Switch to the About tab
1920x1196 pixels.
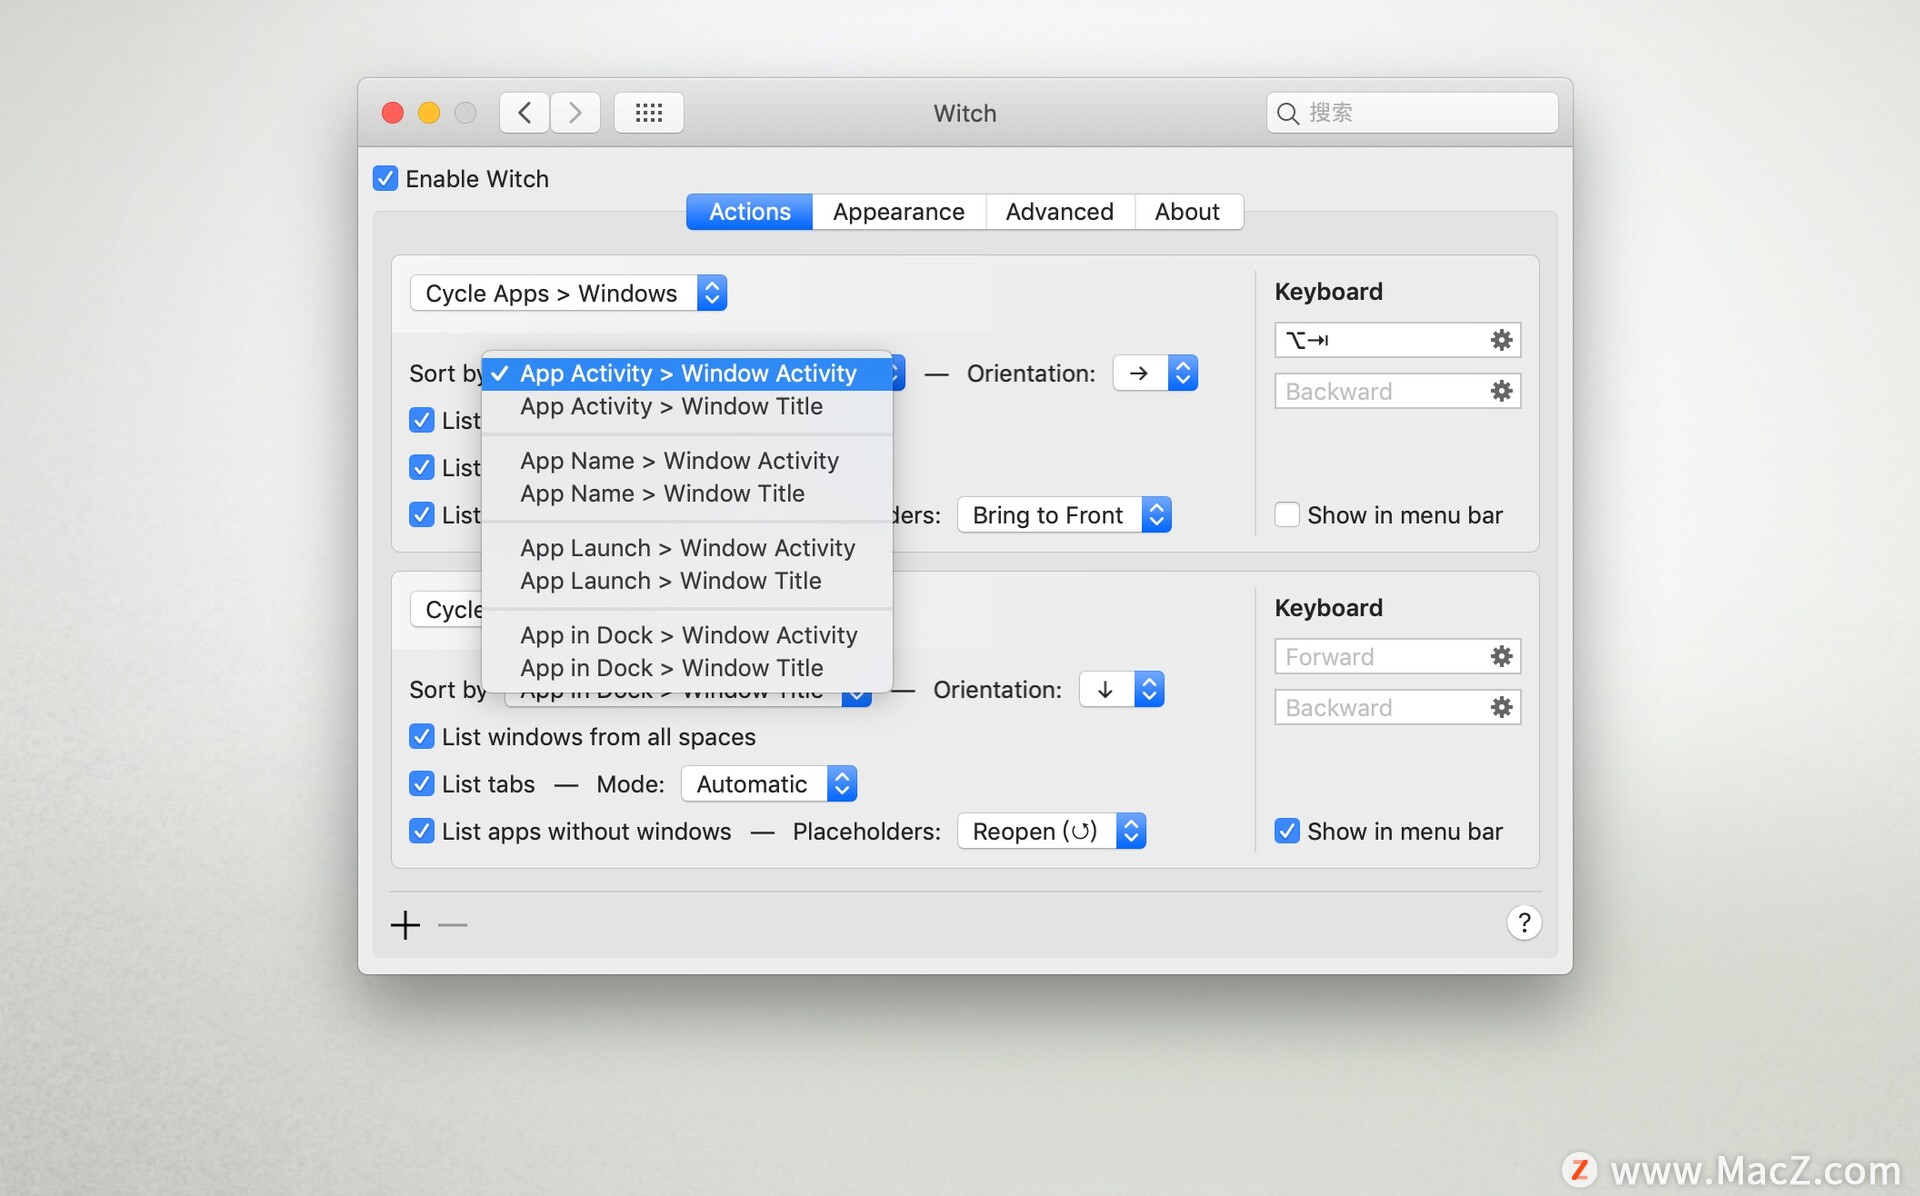coord(1187,212)
